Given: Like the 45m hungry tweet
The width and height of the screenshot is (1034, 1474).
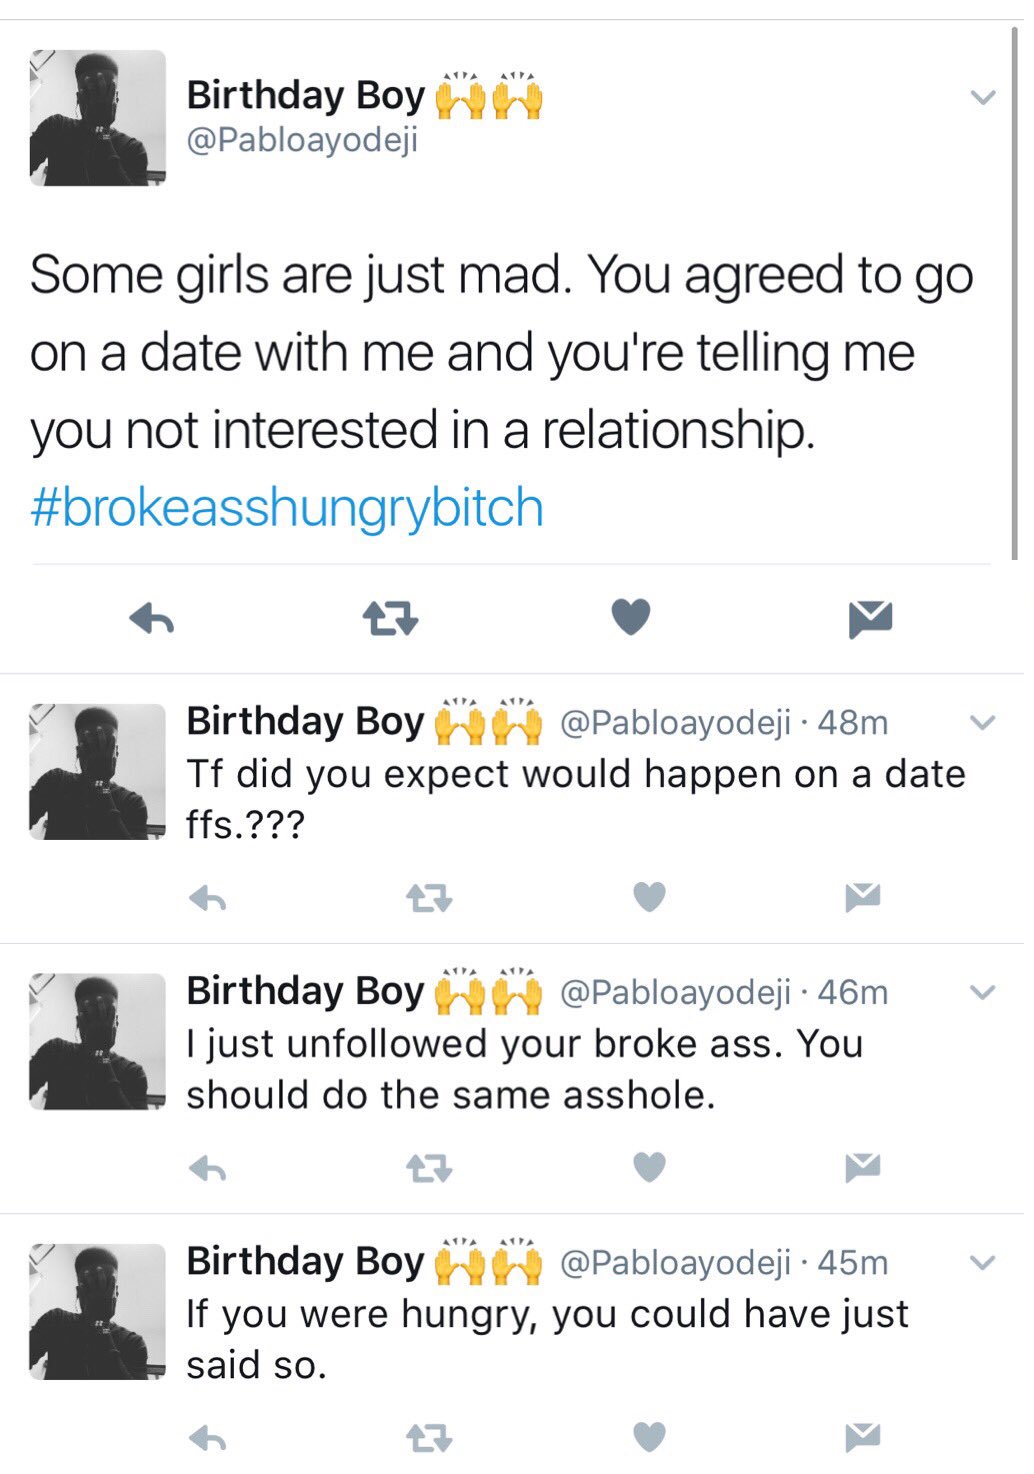Looking at the screenshot, I should click(x=650, y=1436).
